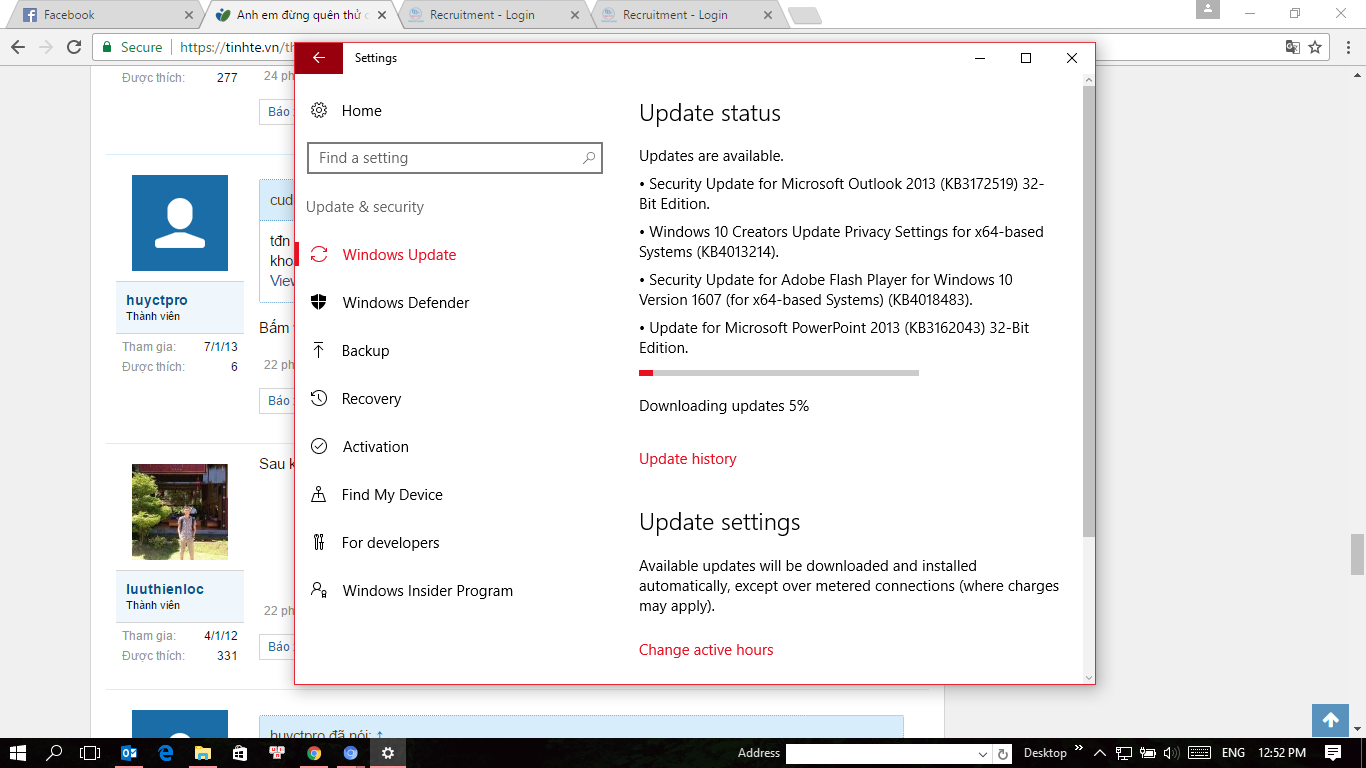Click Change active hours link
This screenshot has height=768, width=1366.
click(706, 650)
